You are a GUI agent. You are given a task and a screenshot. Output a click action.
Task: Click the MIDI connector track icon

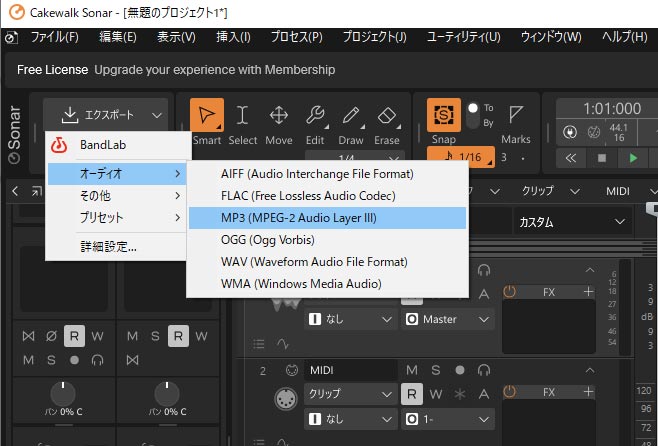(285, 399)
